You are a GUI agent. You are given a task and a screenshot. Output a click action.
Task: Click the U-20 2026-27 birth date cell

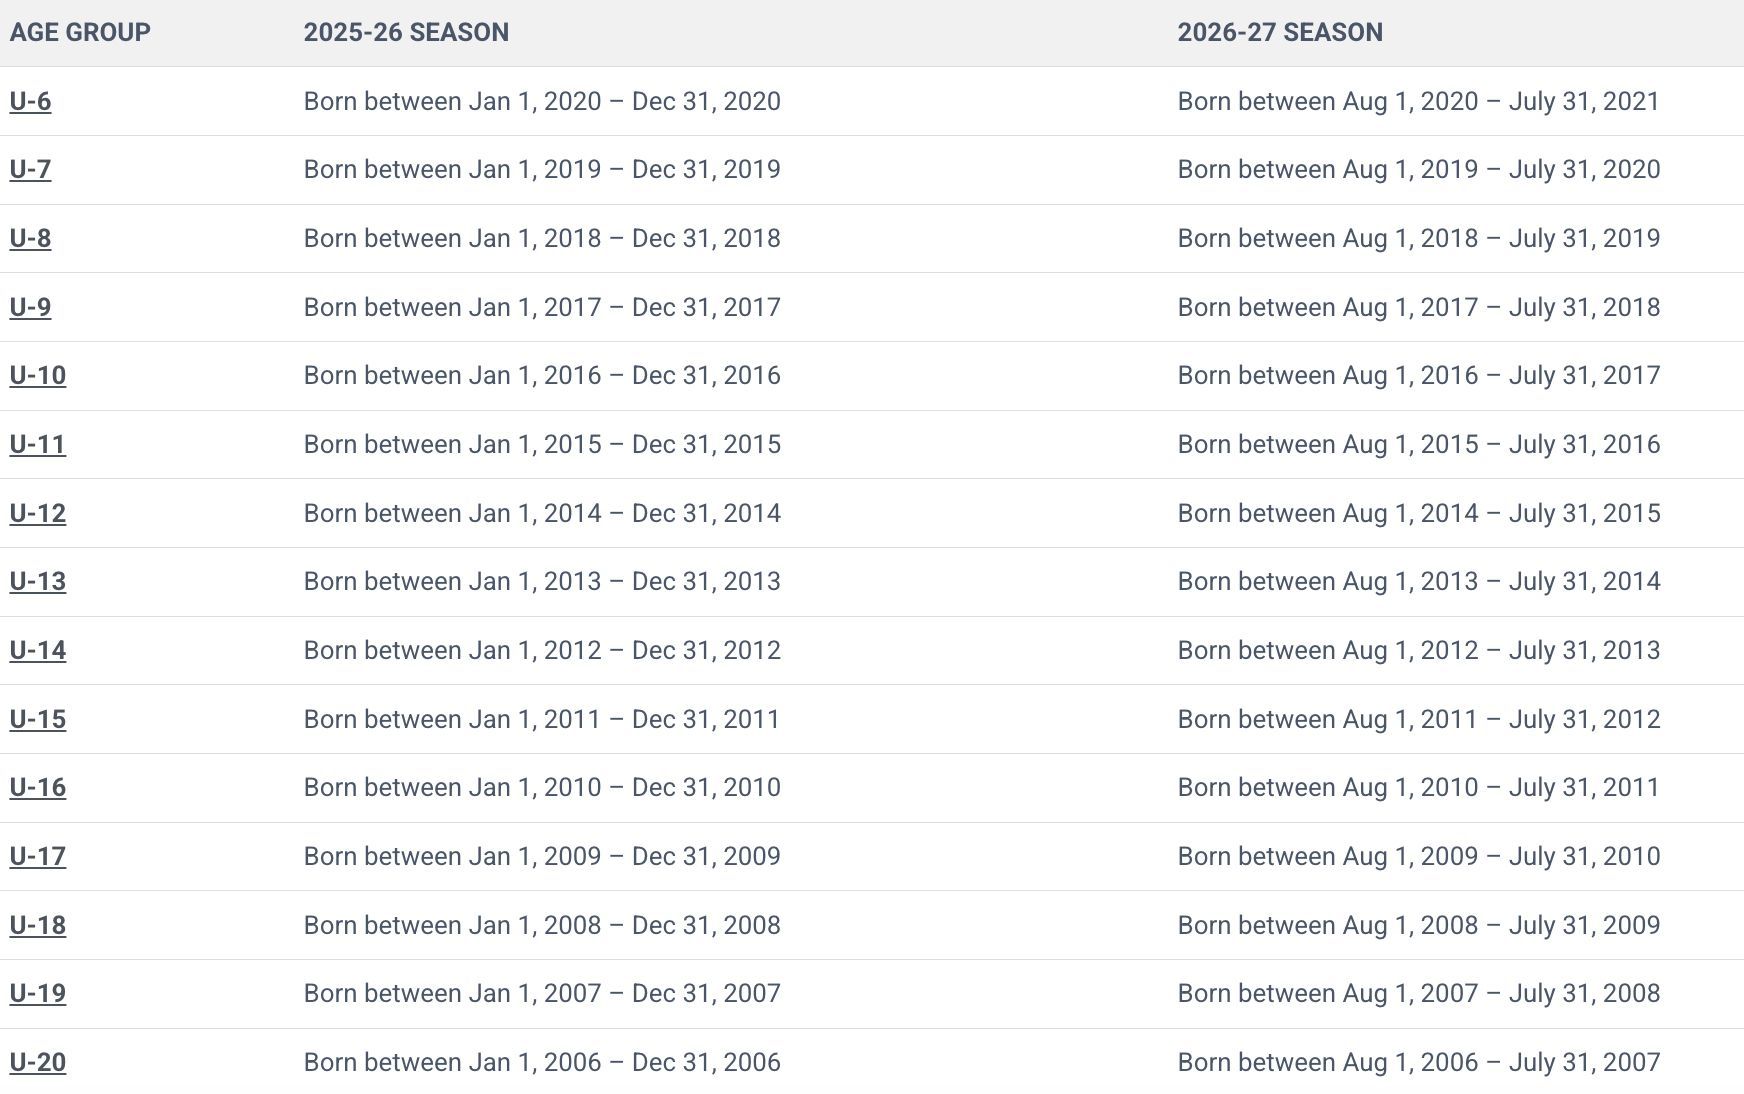[x=1418, y=1062]
